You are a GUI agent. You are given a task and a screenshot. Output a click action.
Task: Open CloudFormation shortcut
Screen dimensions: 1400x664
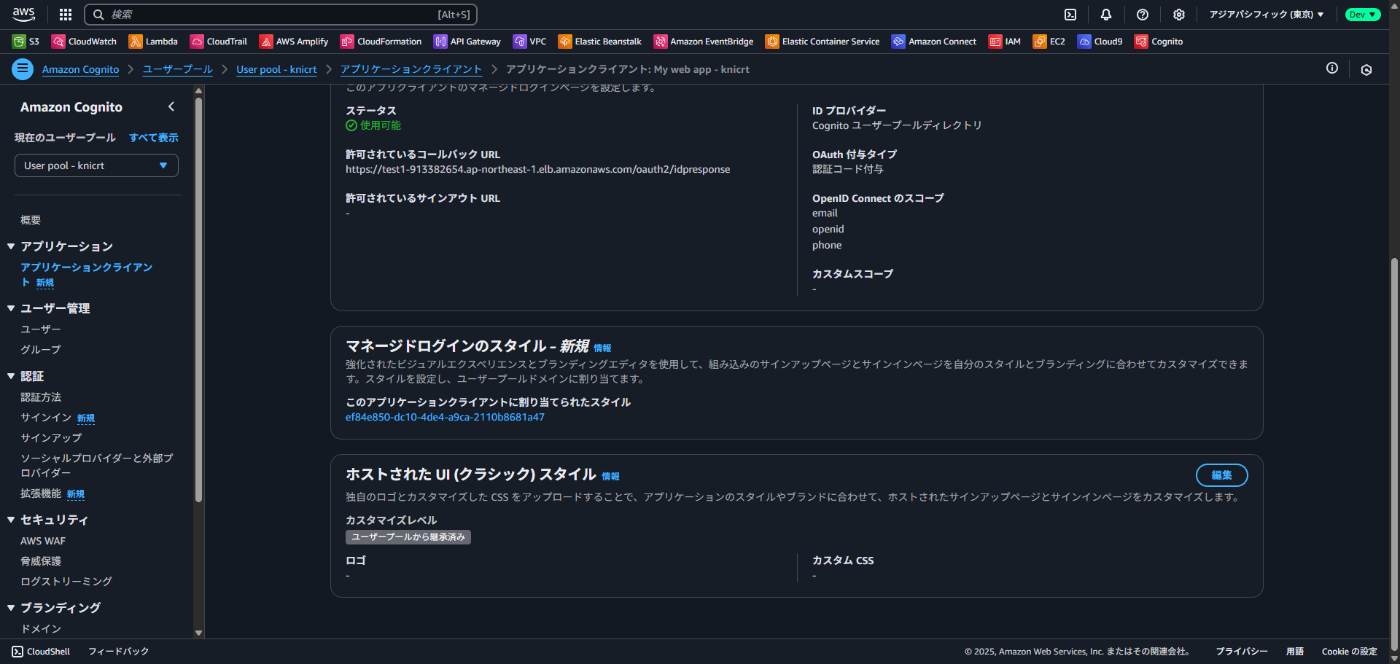[x=381, y=41]
